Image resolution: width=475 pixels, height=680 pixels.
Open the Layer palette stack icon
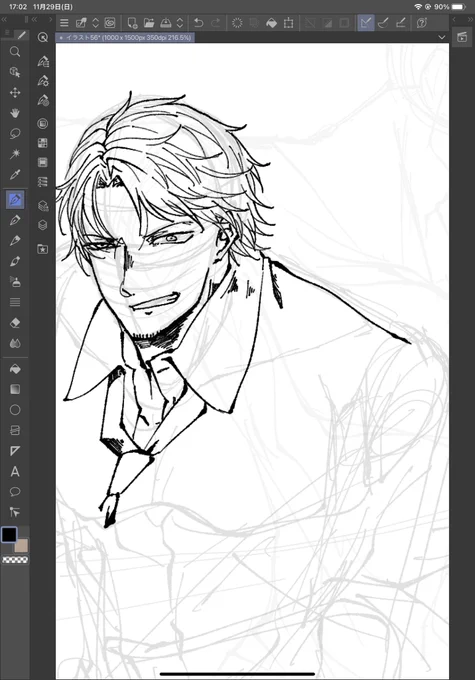[43, 225]
